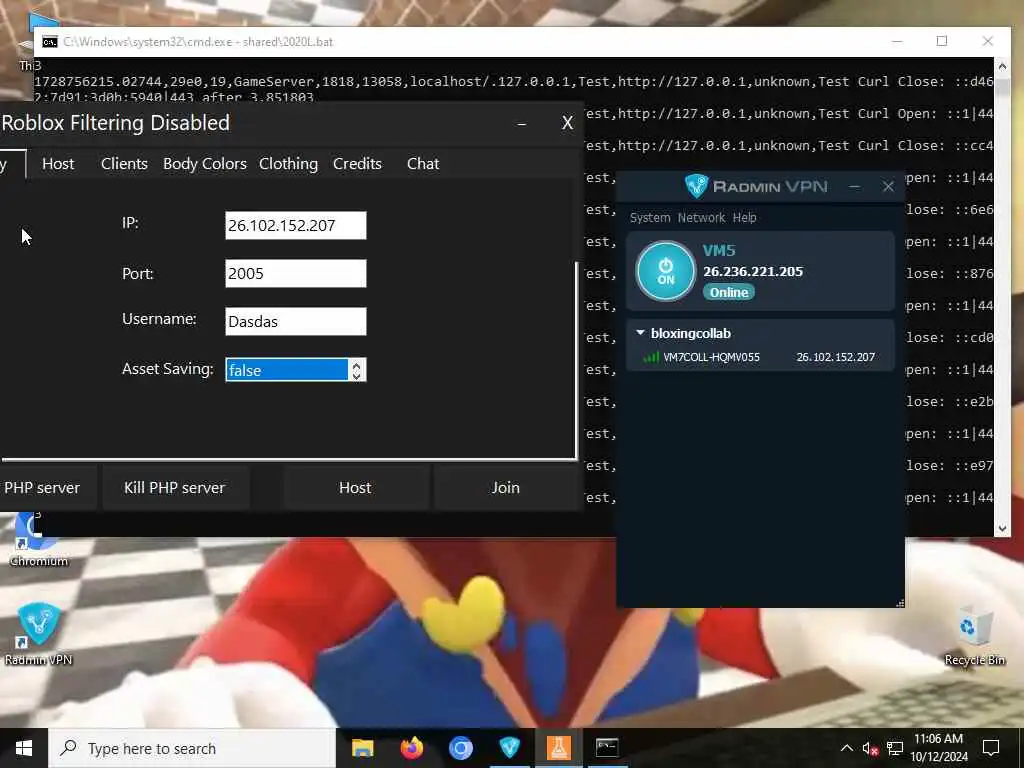Viewport: 1024px width, 768px height.
Task: Click the Command Prompt taskbar icon
Action: pyautogui.click(x=607, y=748)
